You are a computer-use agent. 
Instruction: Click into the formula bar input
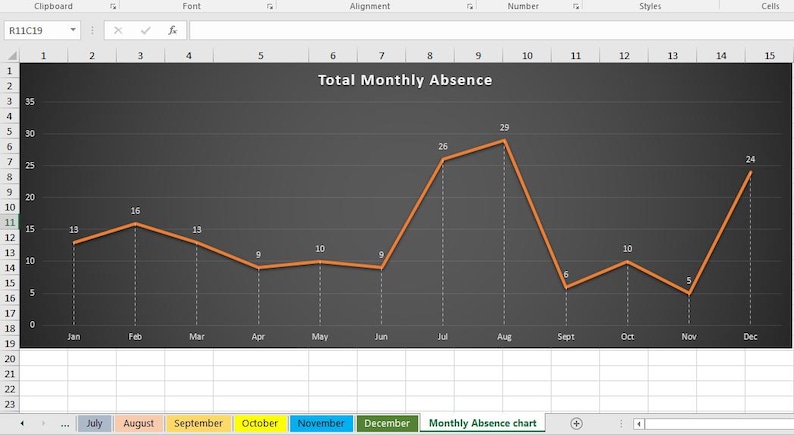pos(491,30)
